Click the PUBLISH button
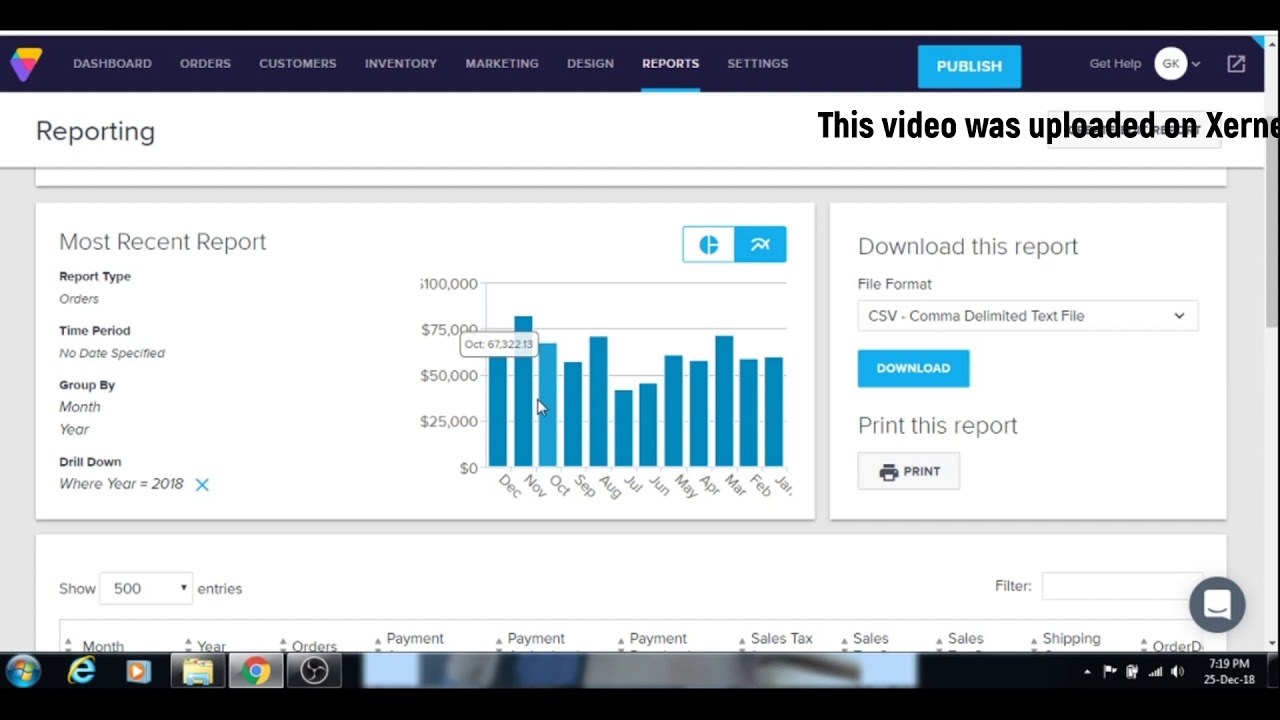This screenshot has width=1280, height=720. pyautogui.click(x=969, y=66)
